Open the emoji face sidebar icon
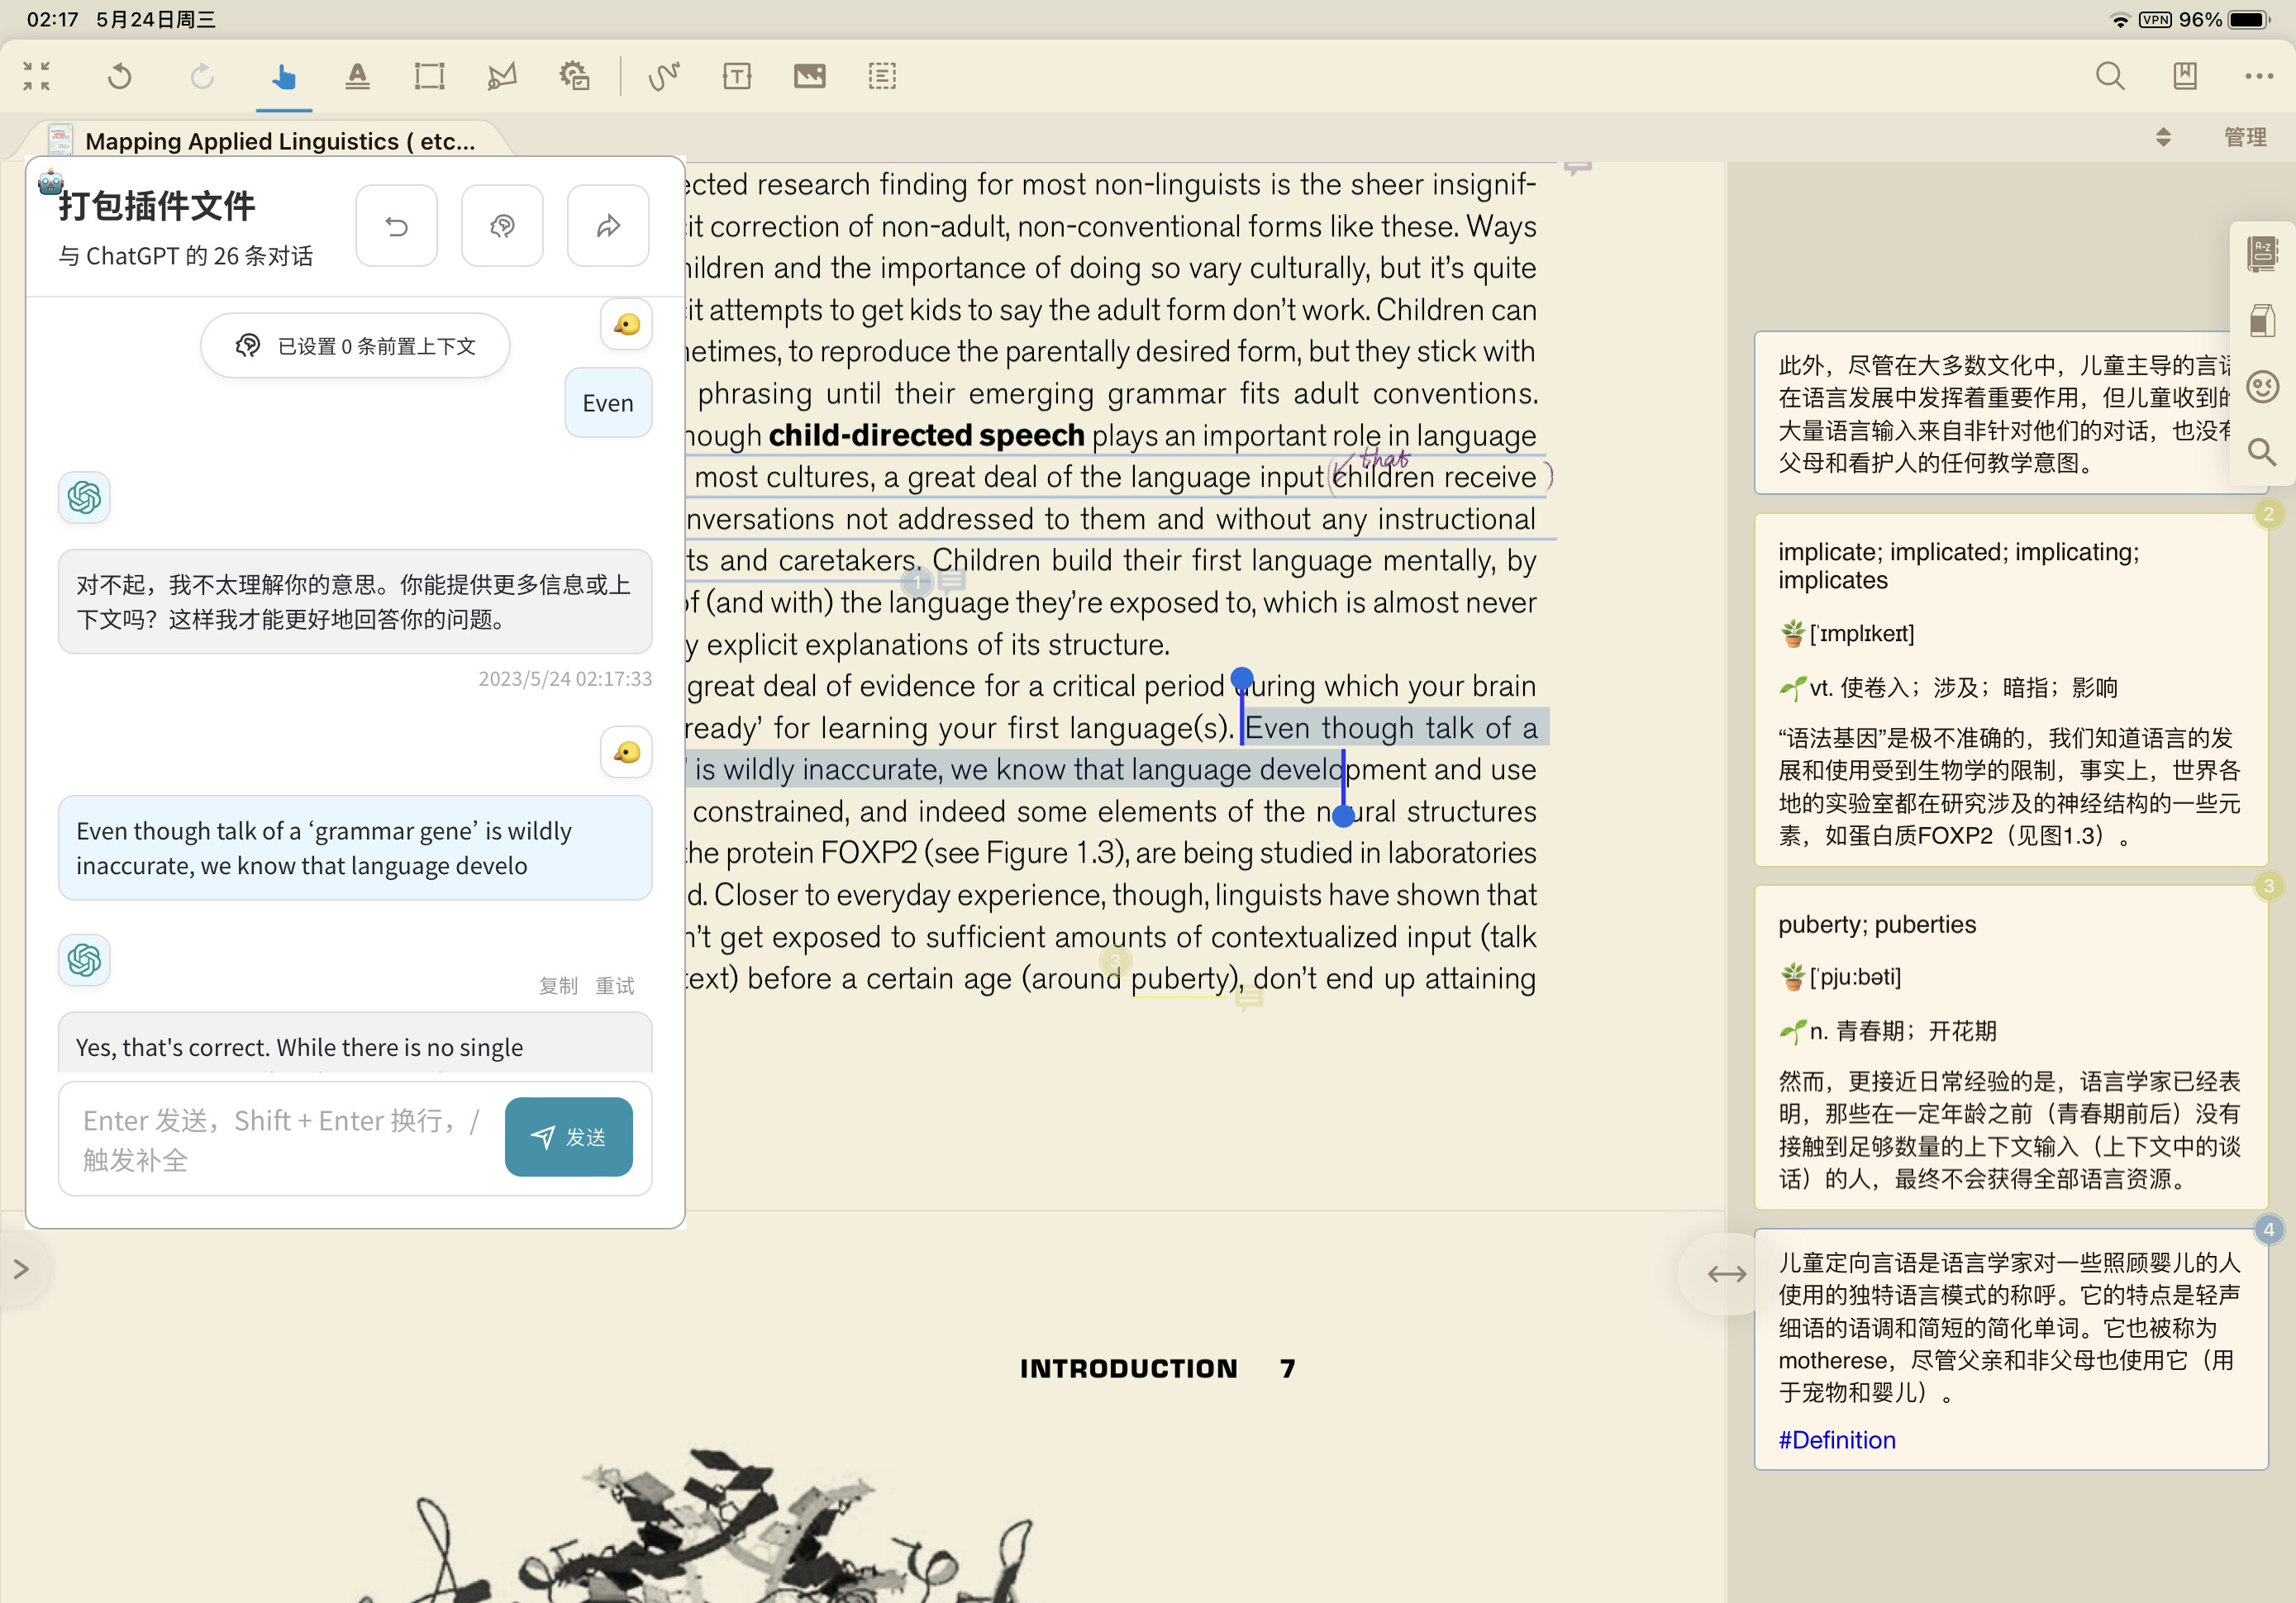This screenshot has width=2296, height=1603. click(2262, 386)
